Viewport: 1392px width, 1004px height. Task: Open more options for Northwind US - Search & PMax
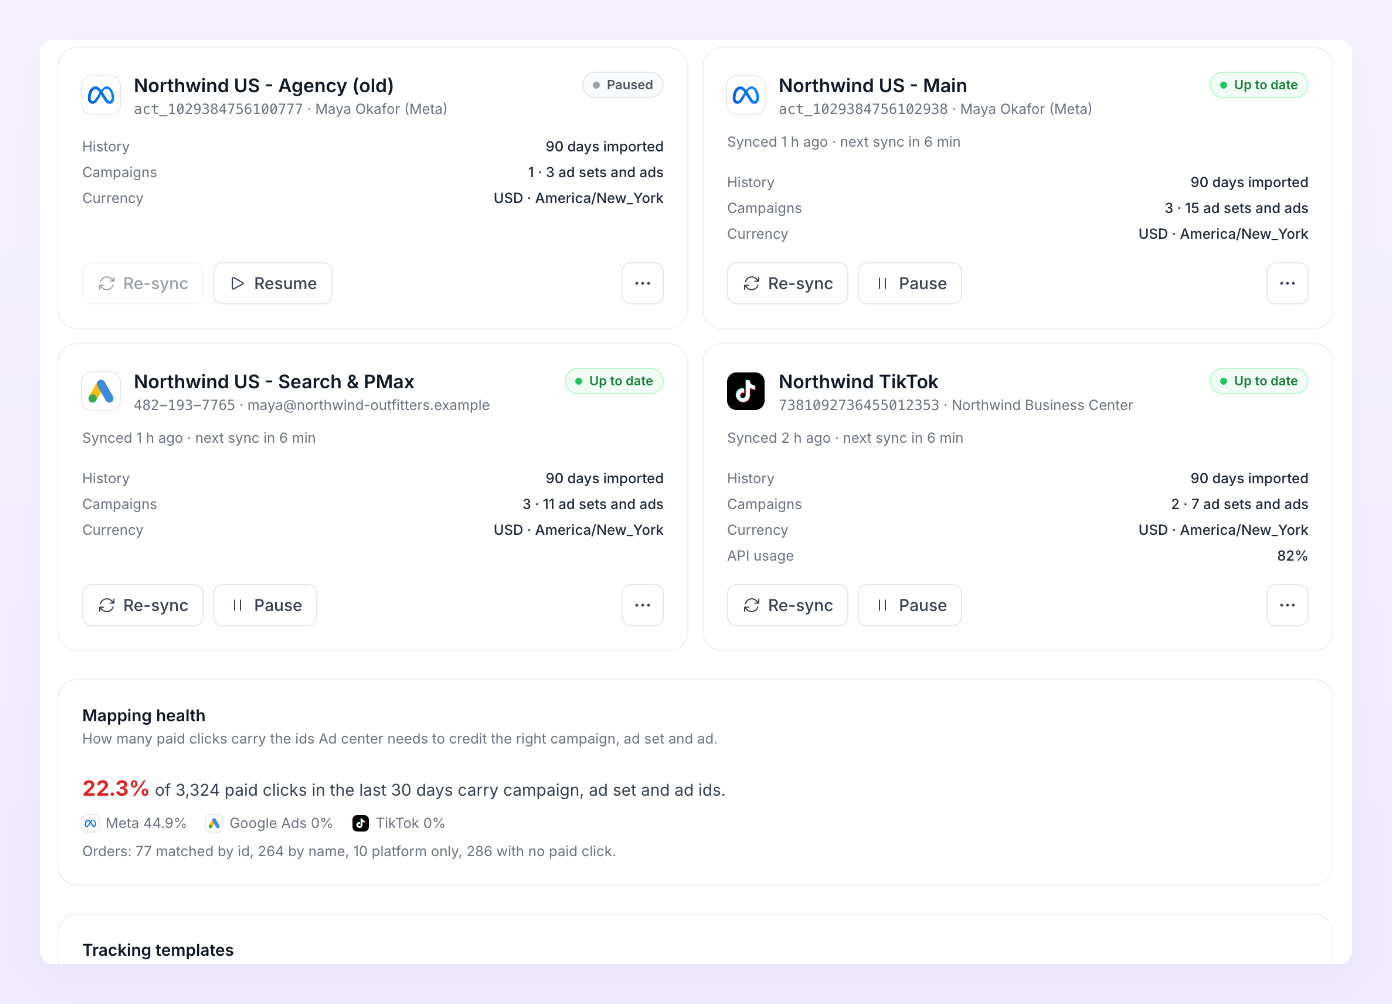[x=643, y=605]
